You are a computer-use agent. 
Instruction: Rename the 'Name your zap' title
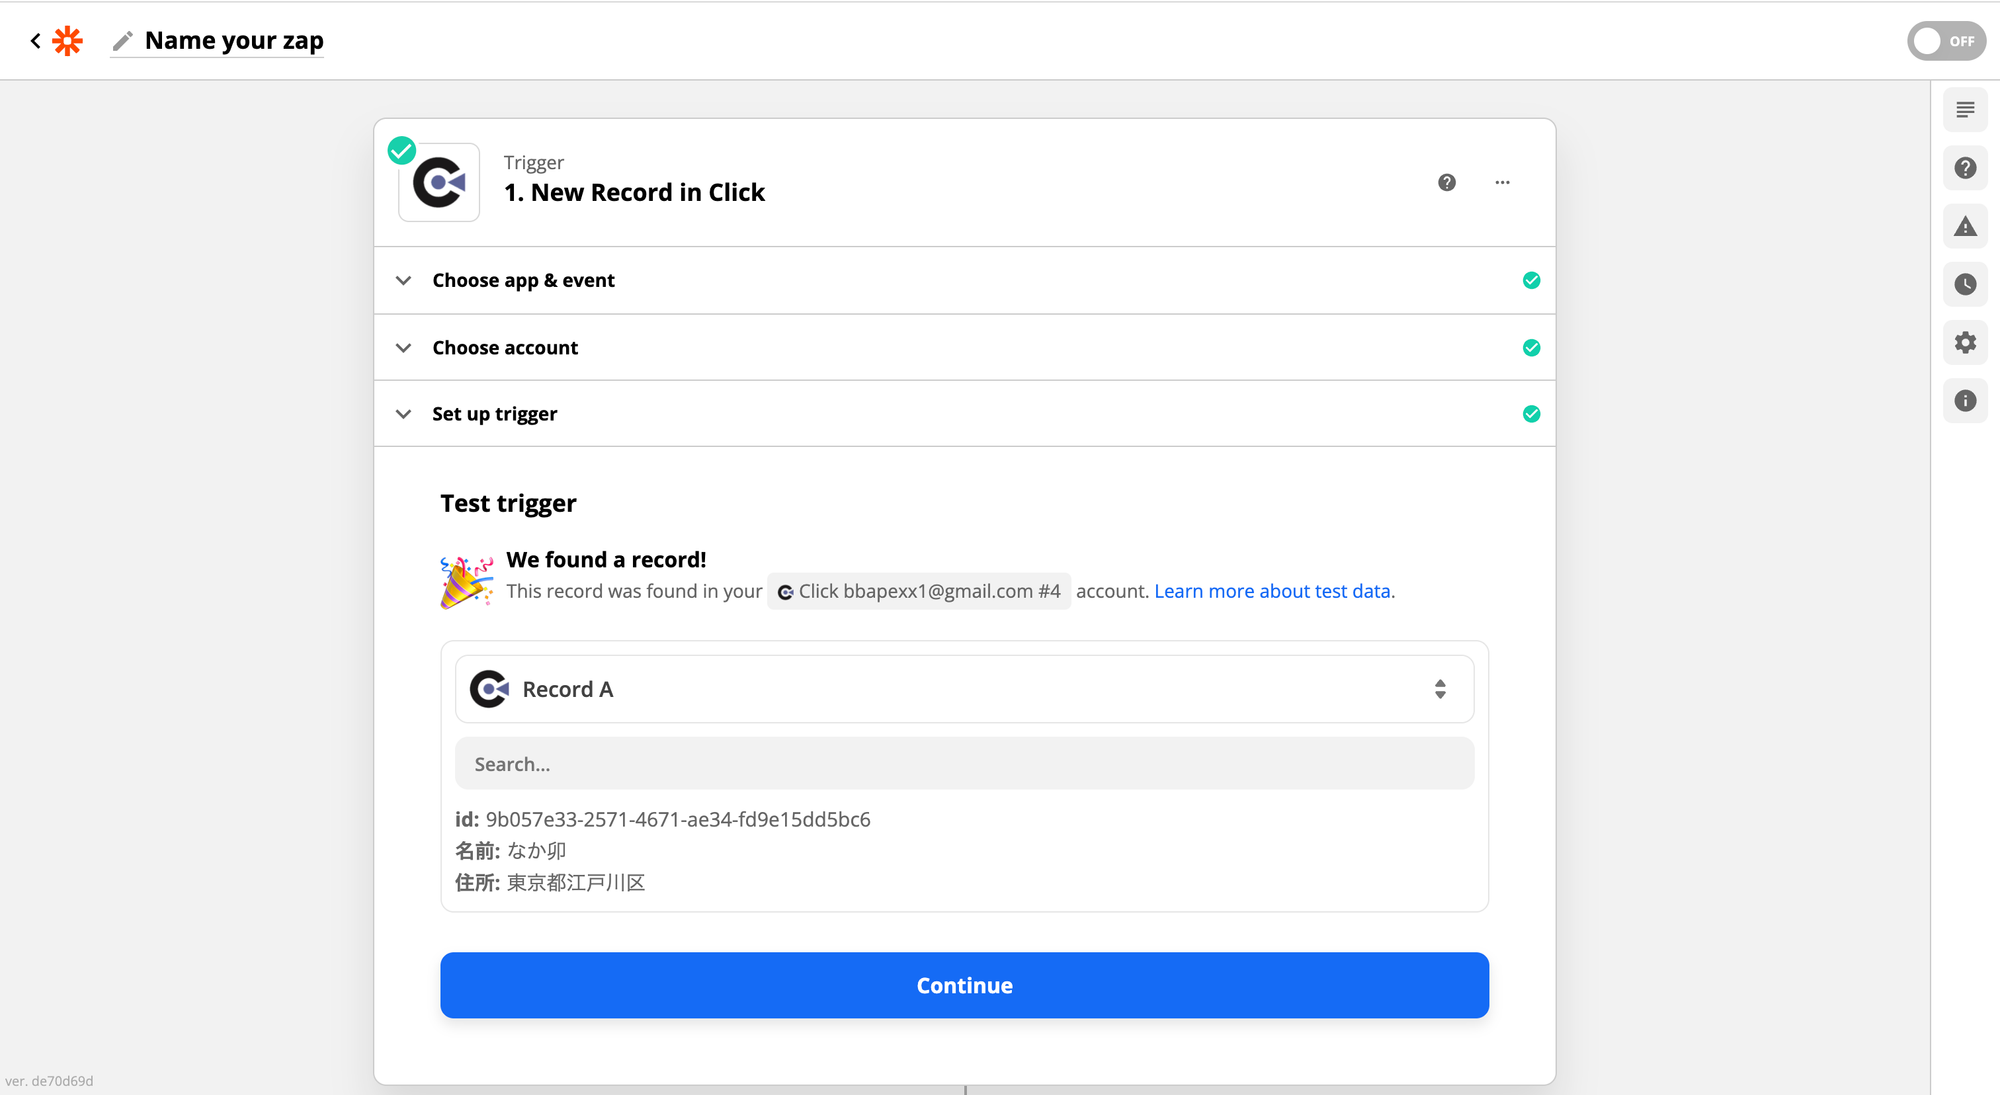point(234,41)
